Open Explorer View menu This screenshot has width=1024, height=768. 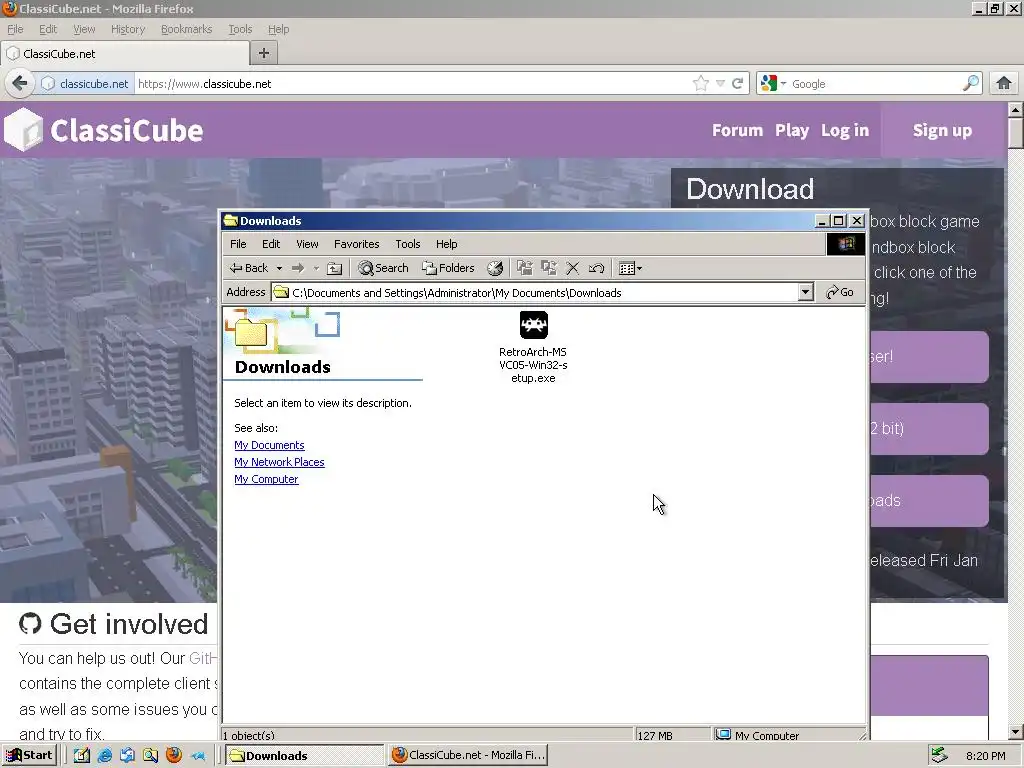click(x=307, y=244)
